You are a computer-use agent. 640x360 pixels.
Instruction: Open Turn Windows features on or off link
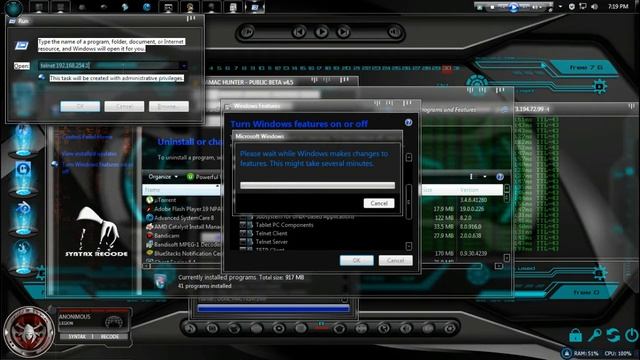click(97, 168)
